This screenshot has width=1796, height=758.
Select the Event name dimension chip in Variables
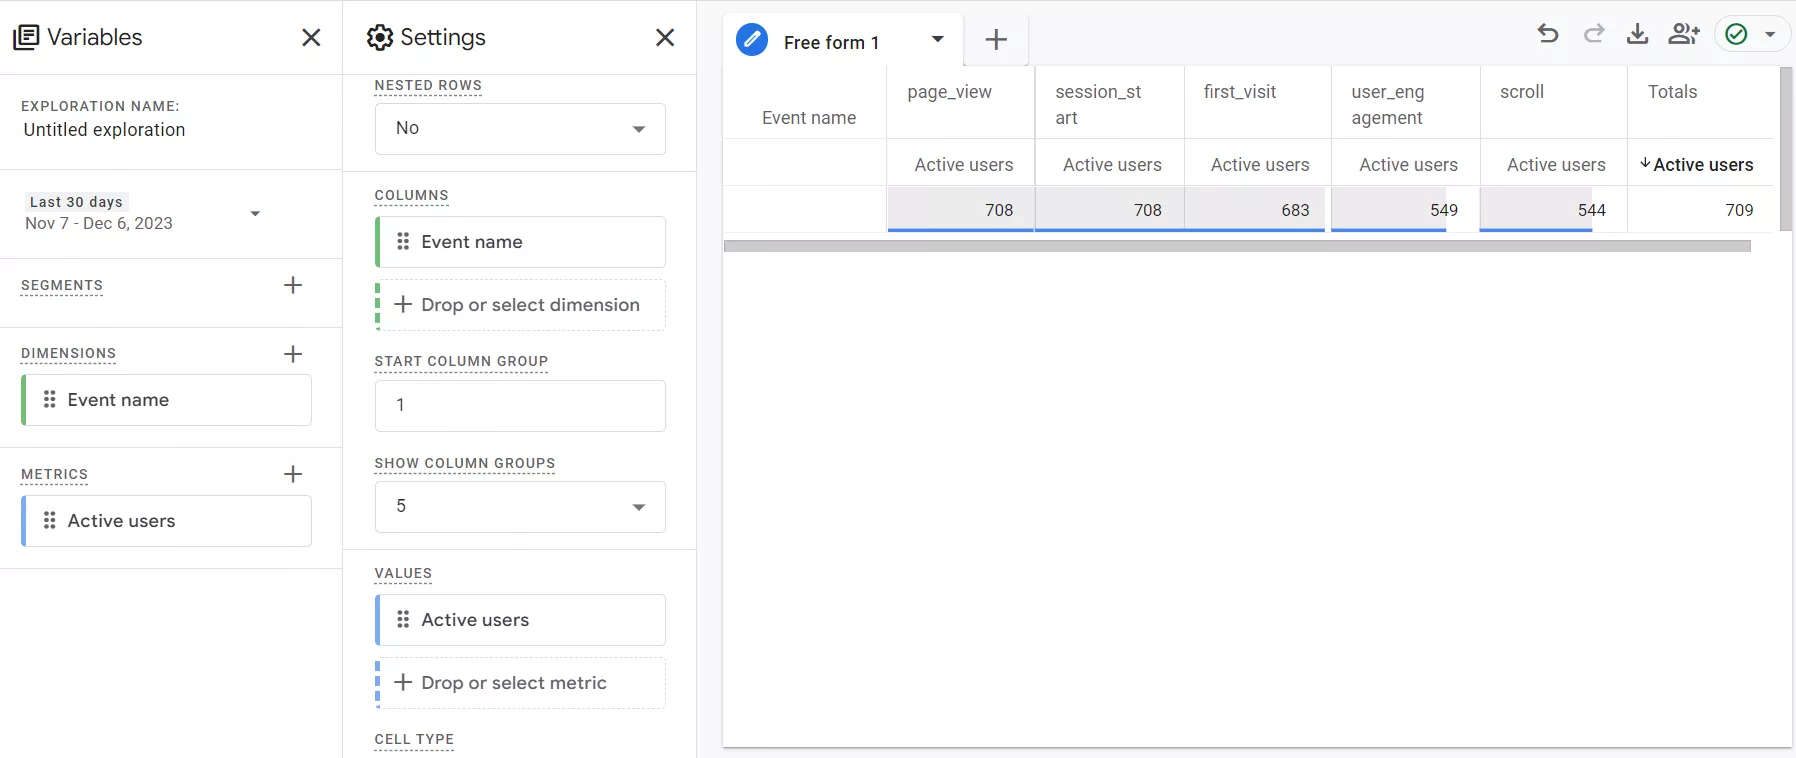tap(166, 400)
